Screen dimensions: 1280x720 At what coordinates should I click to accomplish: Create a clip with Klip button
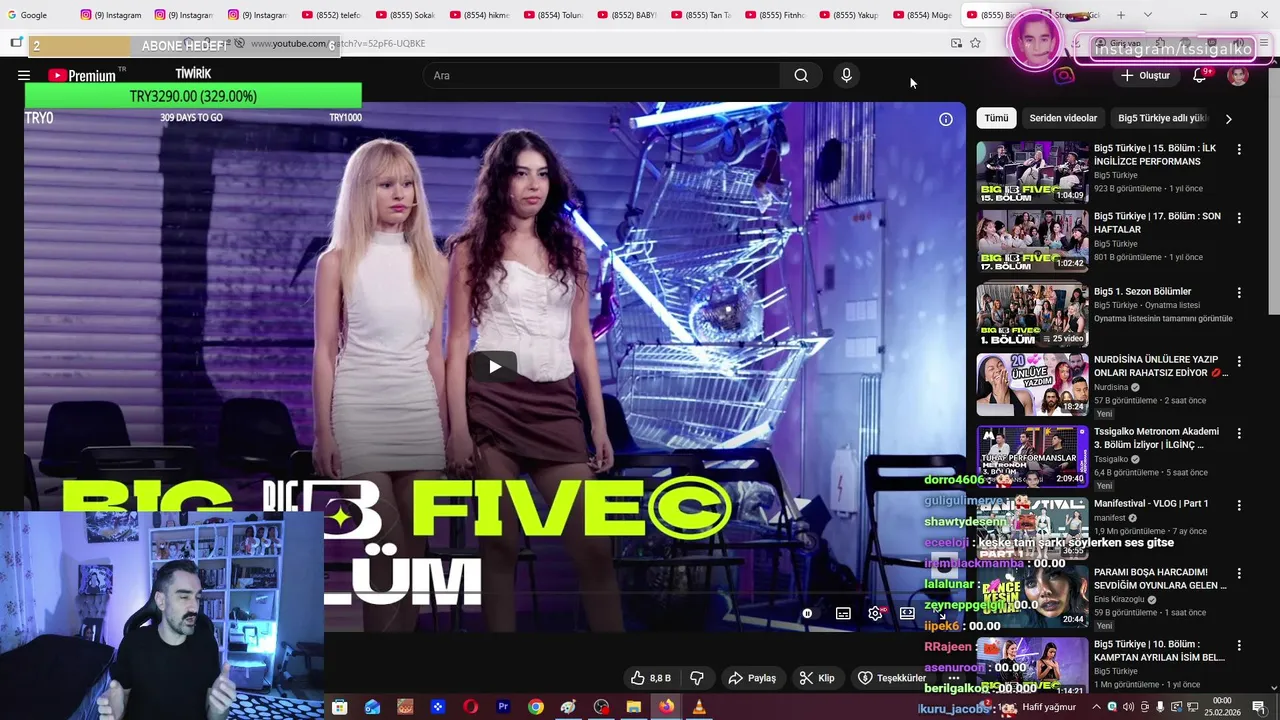(817, 678)
